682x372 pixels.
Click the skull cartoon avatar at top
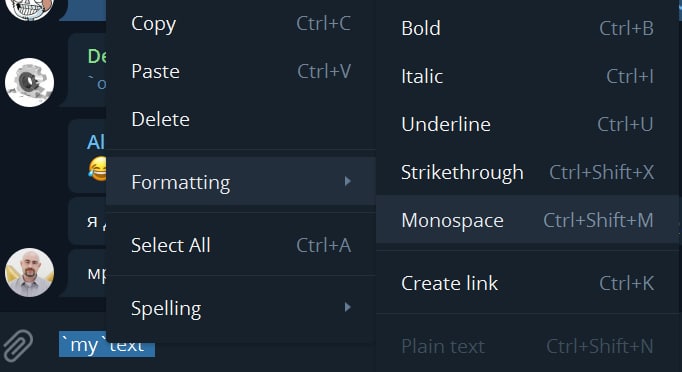click(x=30, y=7)
